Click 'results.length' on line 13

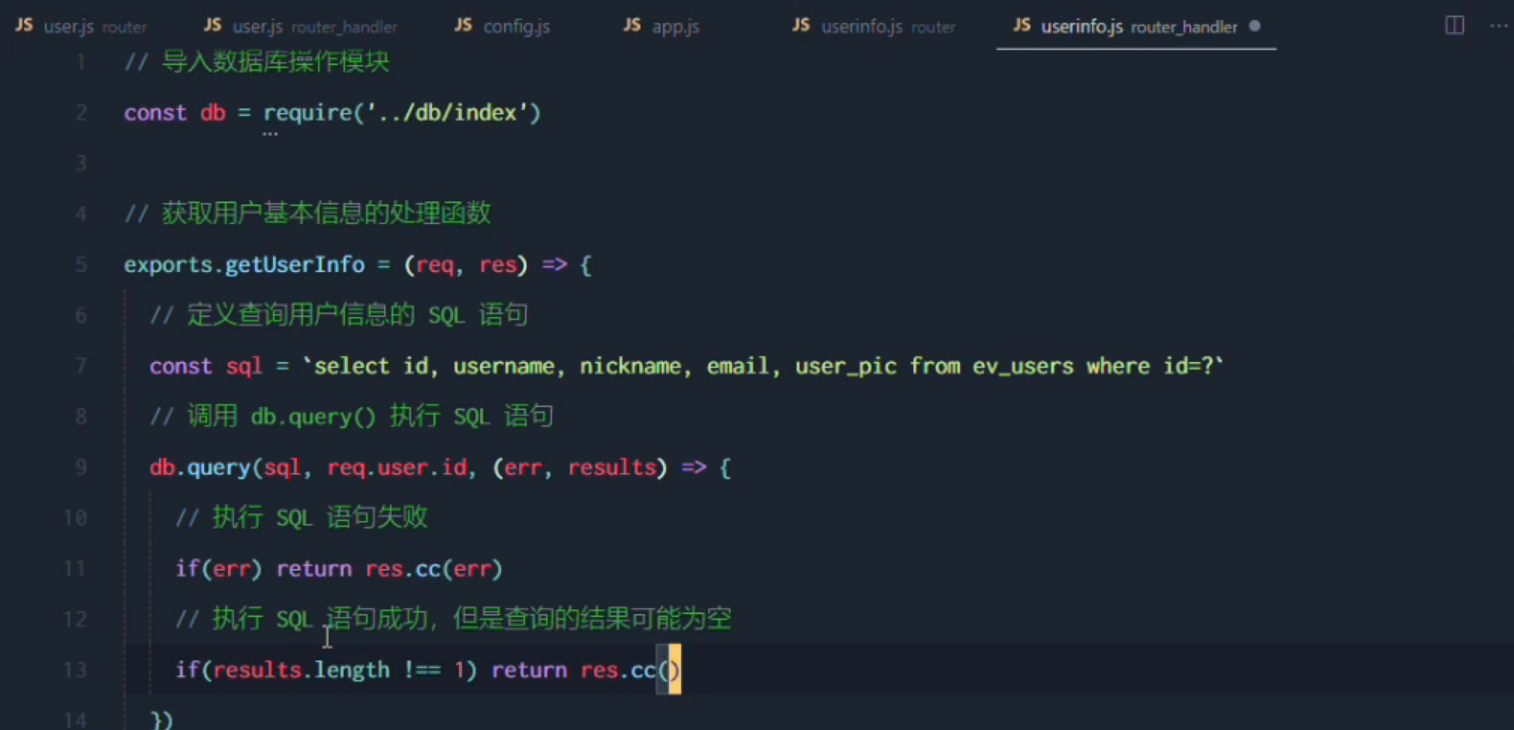point(301,670)
